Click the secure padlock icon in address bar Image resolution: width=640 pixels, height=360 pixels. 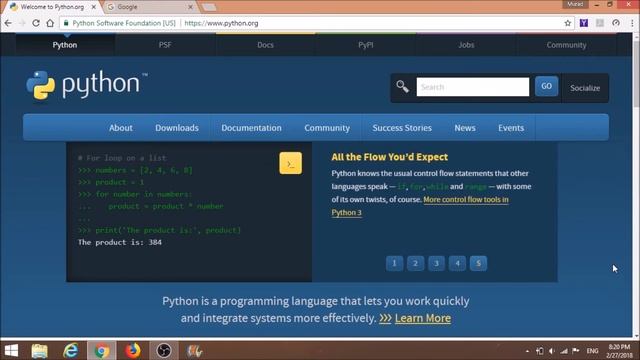(66, 23)
